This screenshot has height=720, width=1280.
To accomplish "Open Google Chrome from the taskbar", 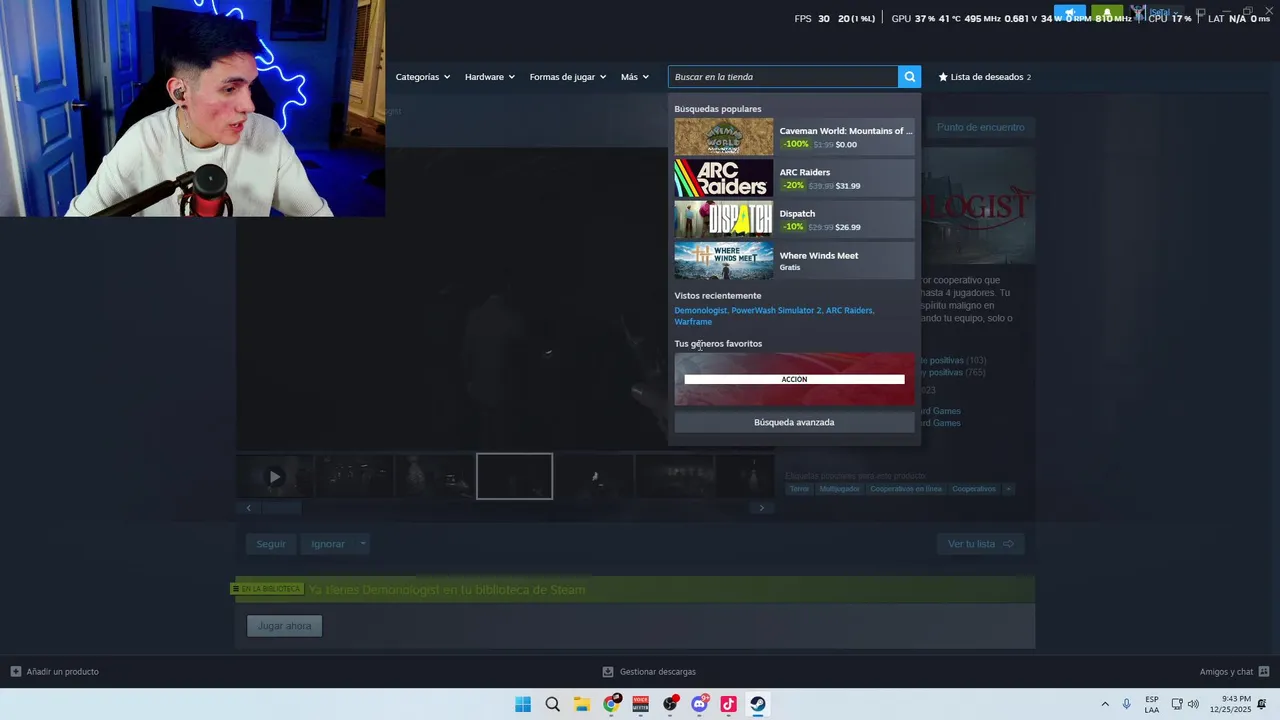I will (611, 704).
